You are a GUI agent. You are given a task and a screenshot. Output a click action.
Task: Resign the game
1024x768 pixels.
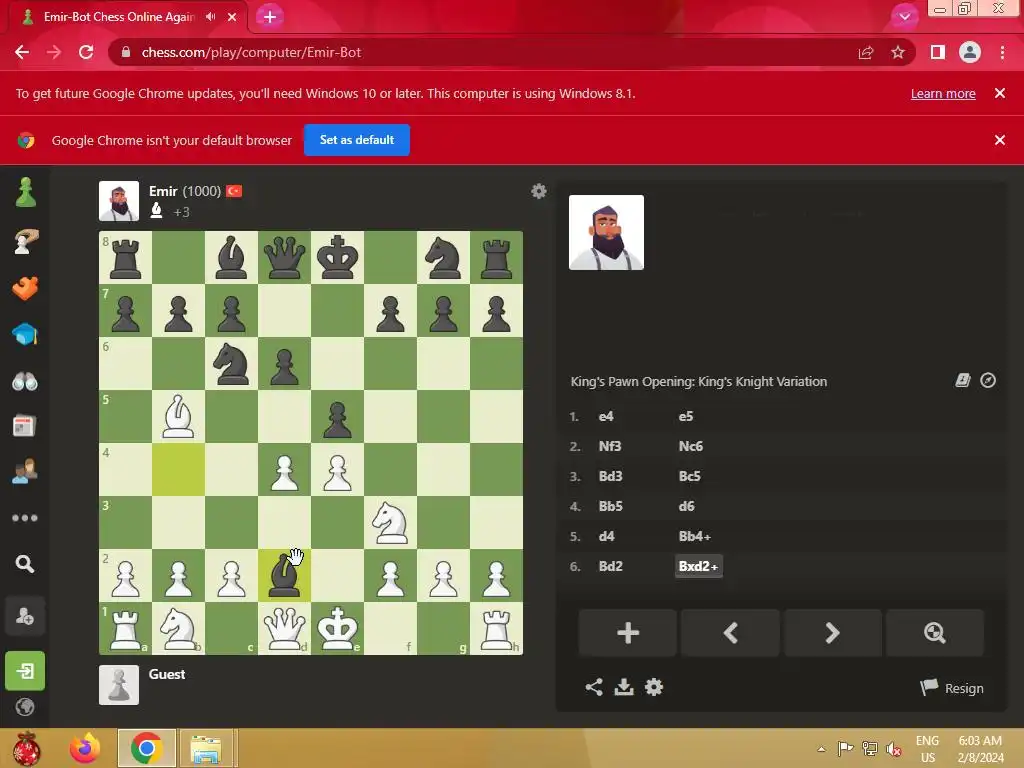pyautogui.click(x=952, y=688)
